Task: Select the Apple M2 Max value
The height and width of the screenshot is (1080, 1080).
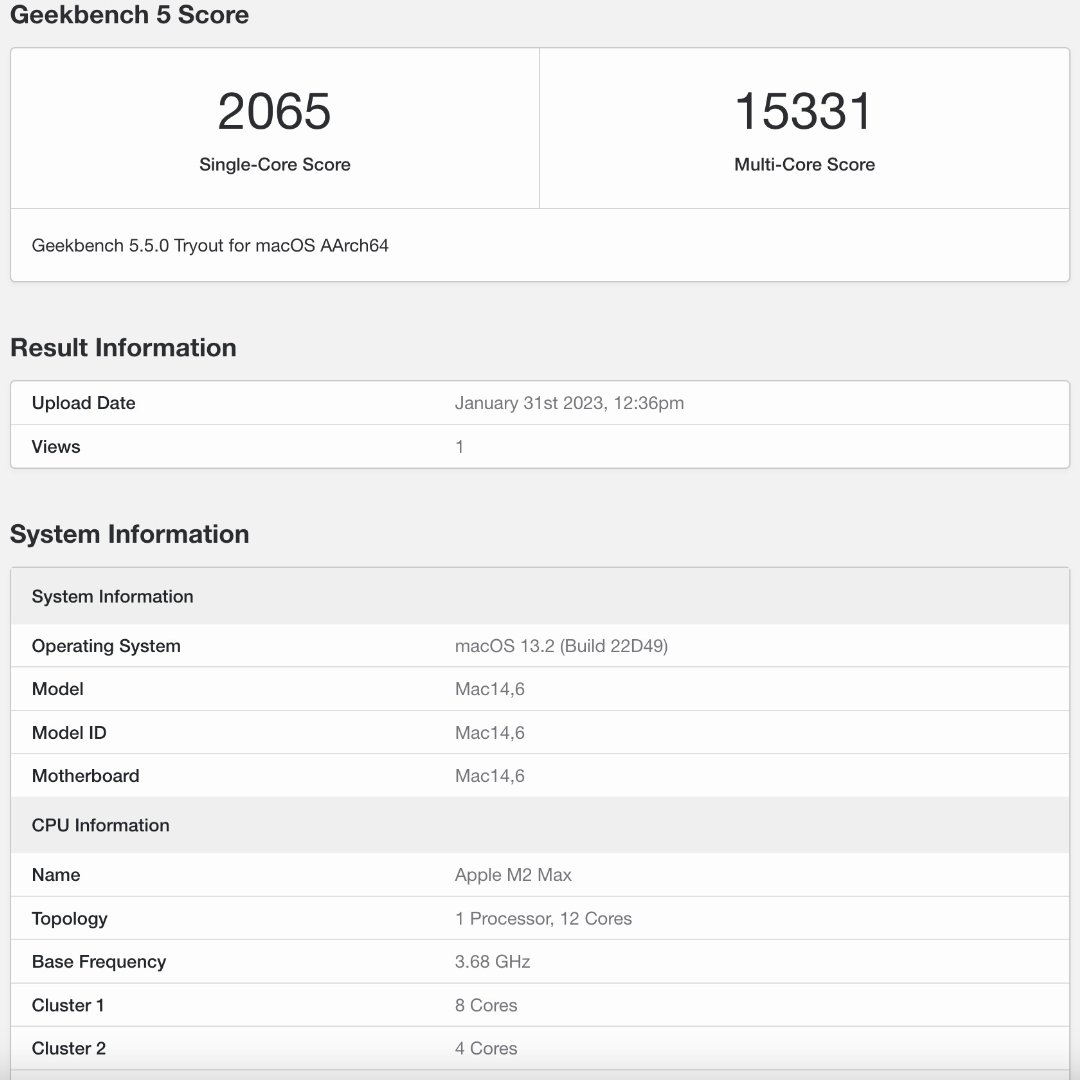Action: [x=513, y=875]
